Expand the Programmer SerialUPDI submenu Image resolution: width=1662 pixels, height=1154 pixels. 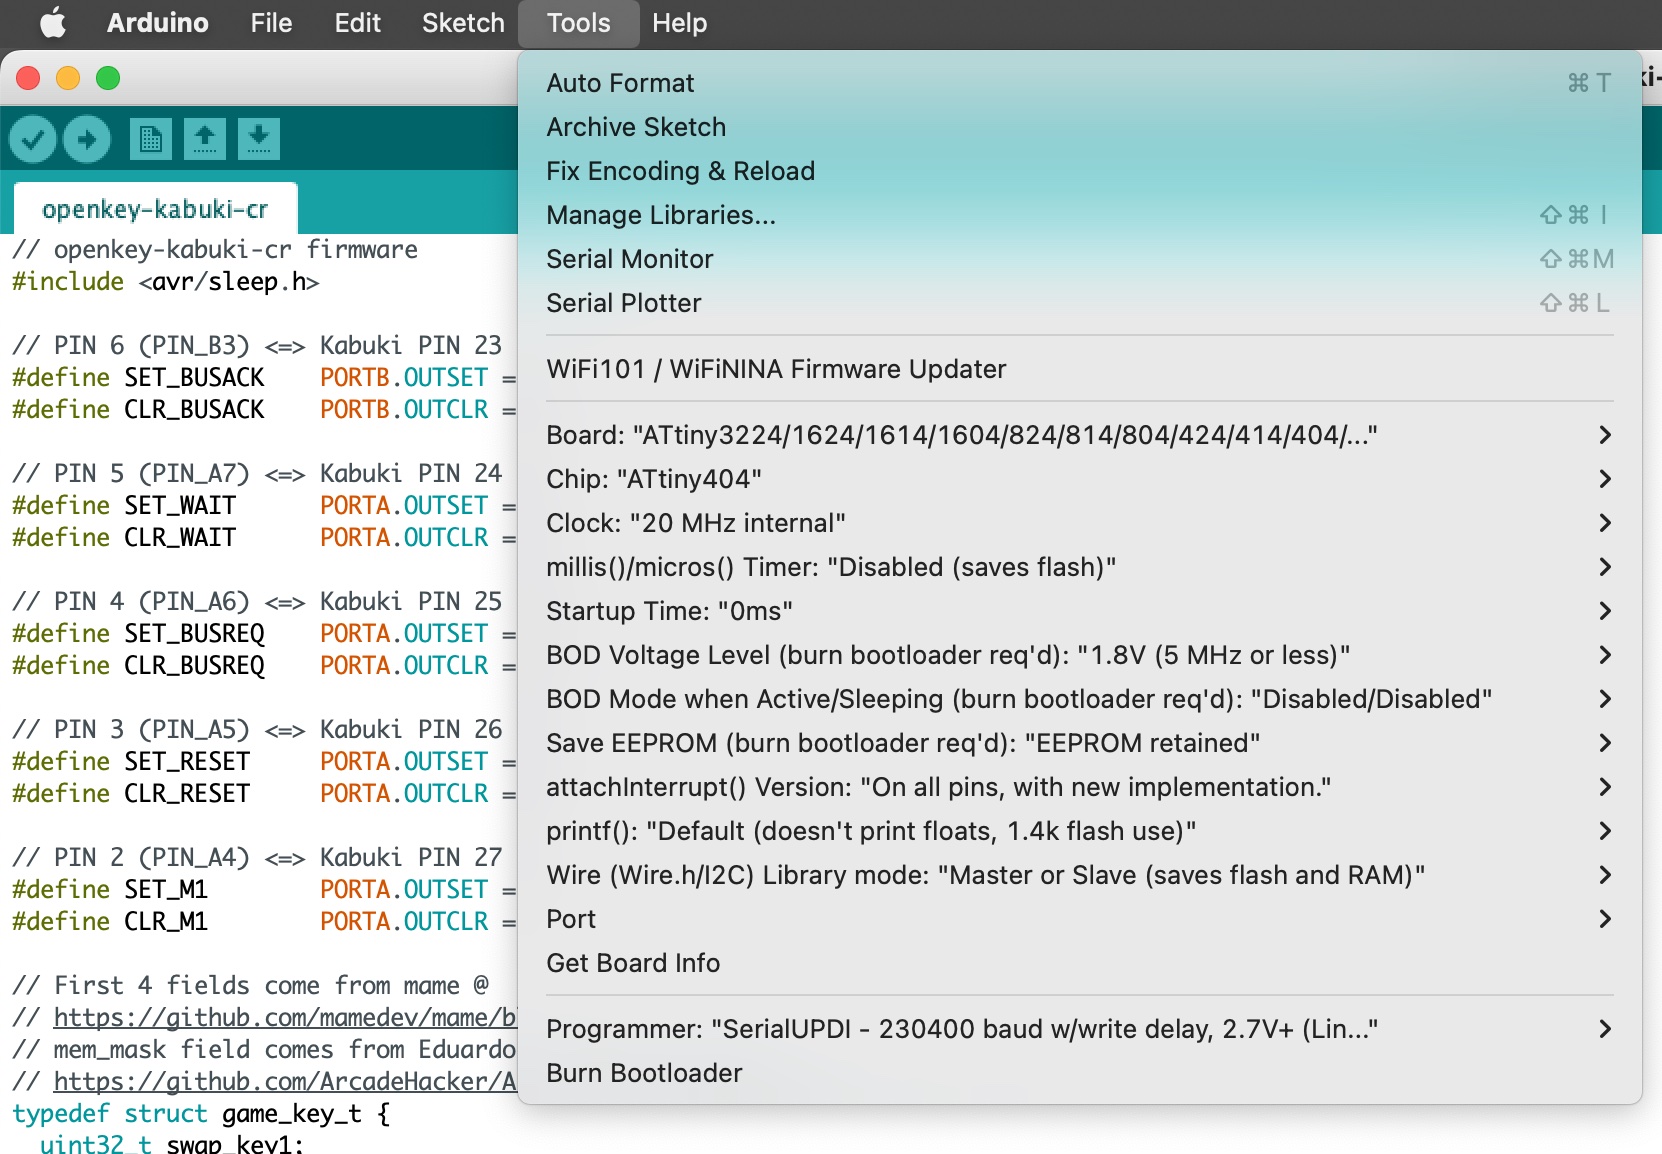(x=1080, y=1029)
